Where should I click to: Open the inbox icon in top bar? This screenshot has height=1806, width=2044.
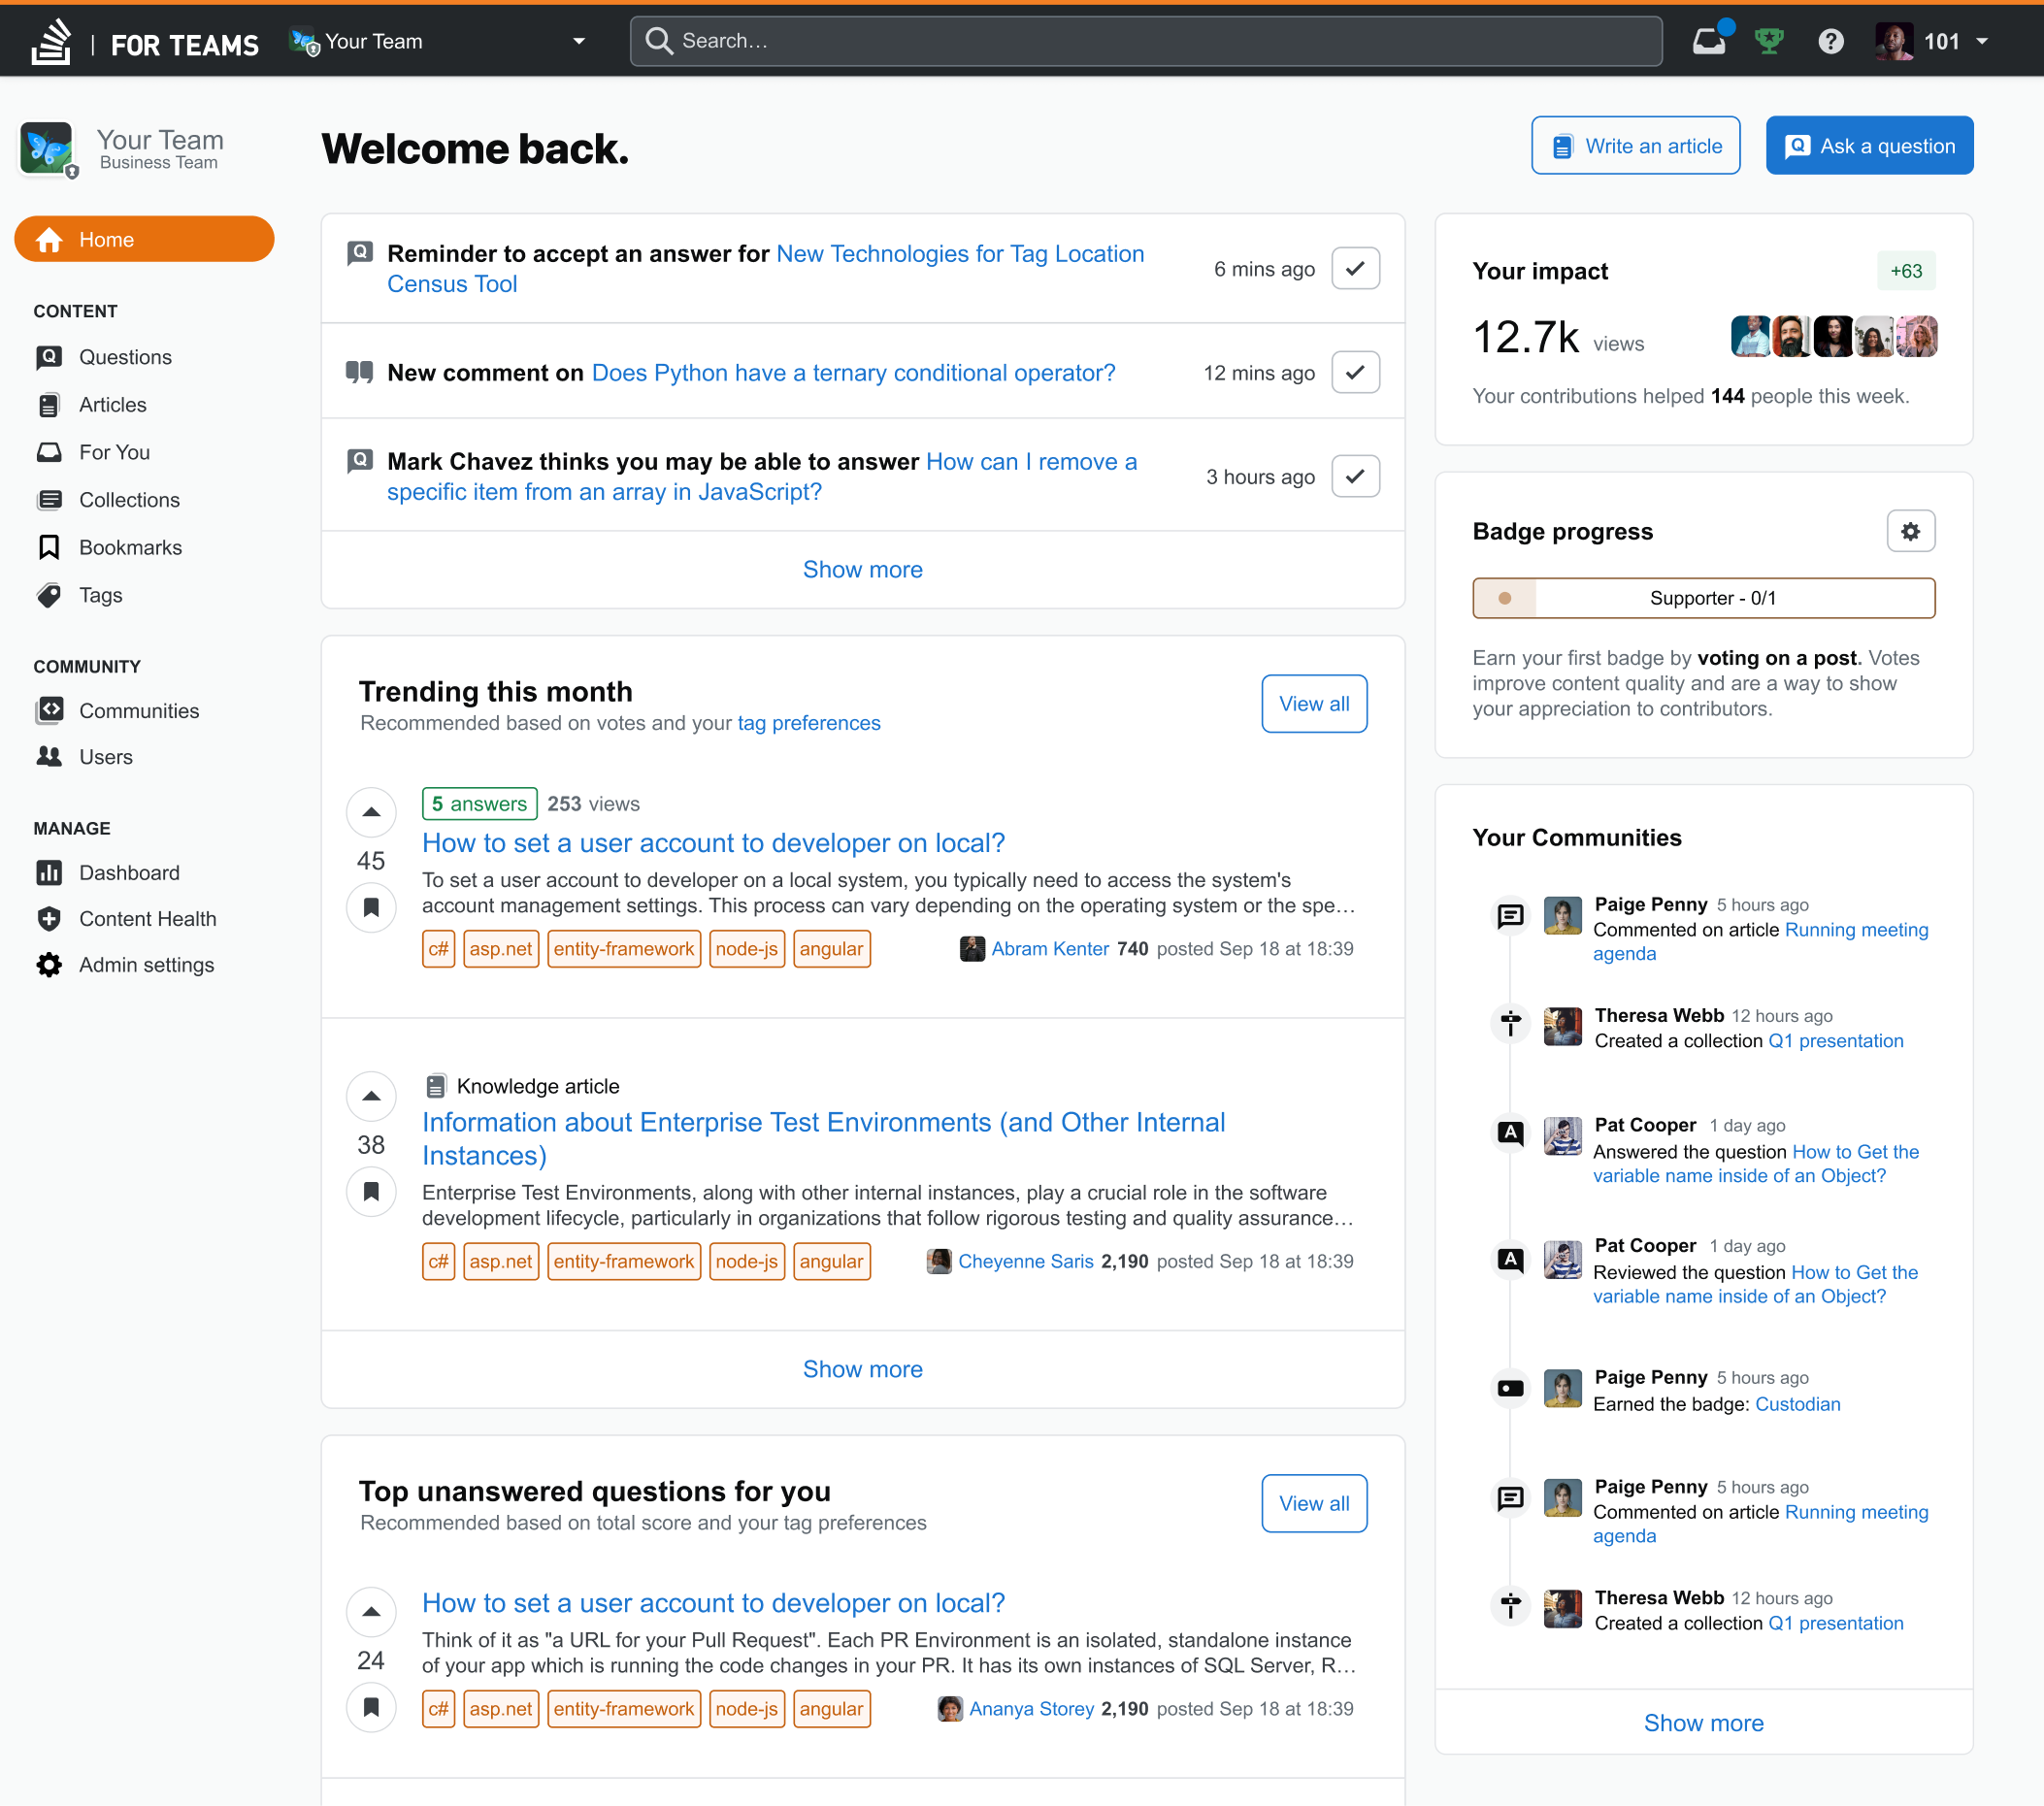[x=1709, y=41]
